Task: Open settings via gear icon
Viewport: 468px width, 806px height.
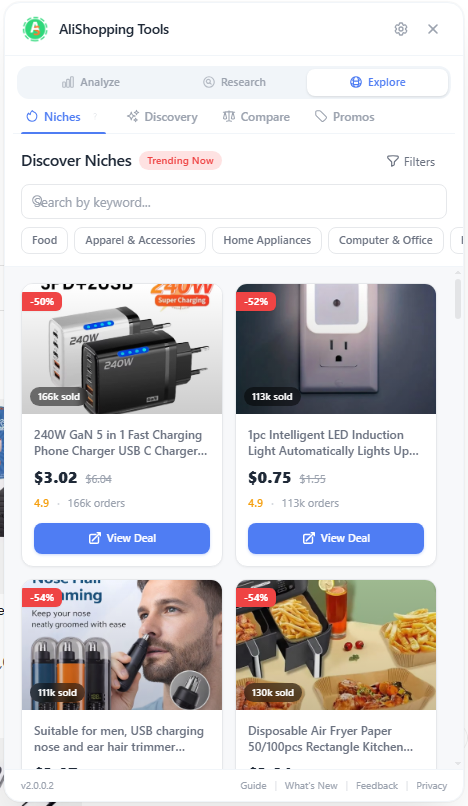Action: (401, 29)
